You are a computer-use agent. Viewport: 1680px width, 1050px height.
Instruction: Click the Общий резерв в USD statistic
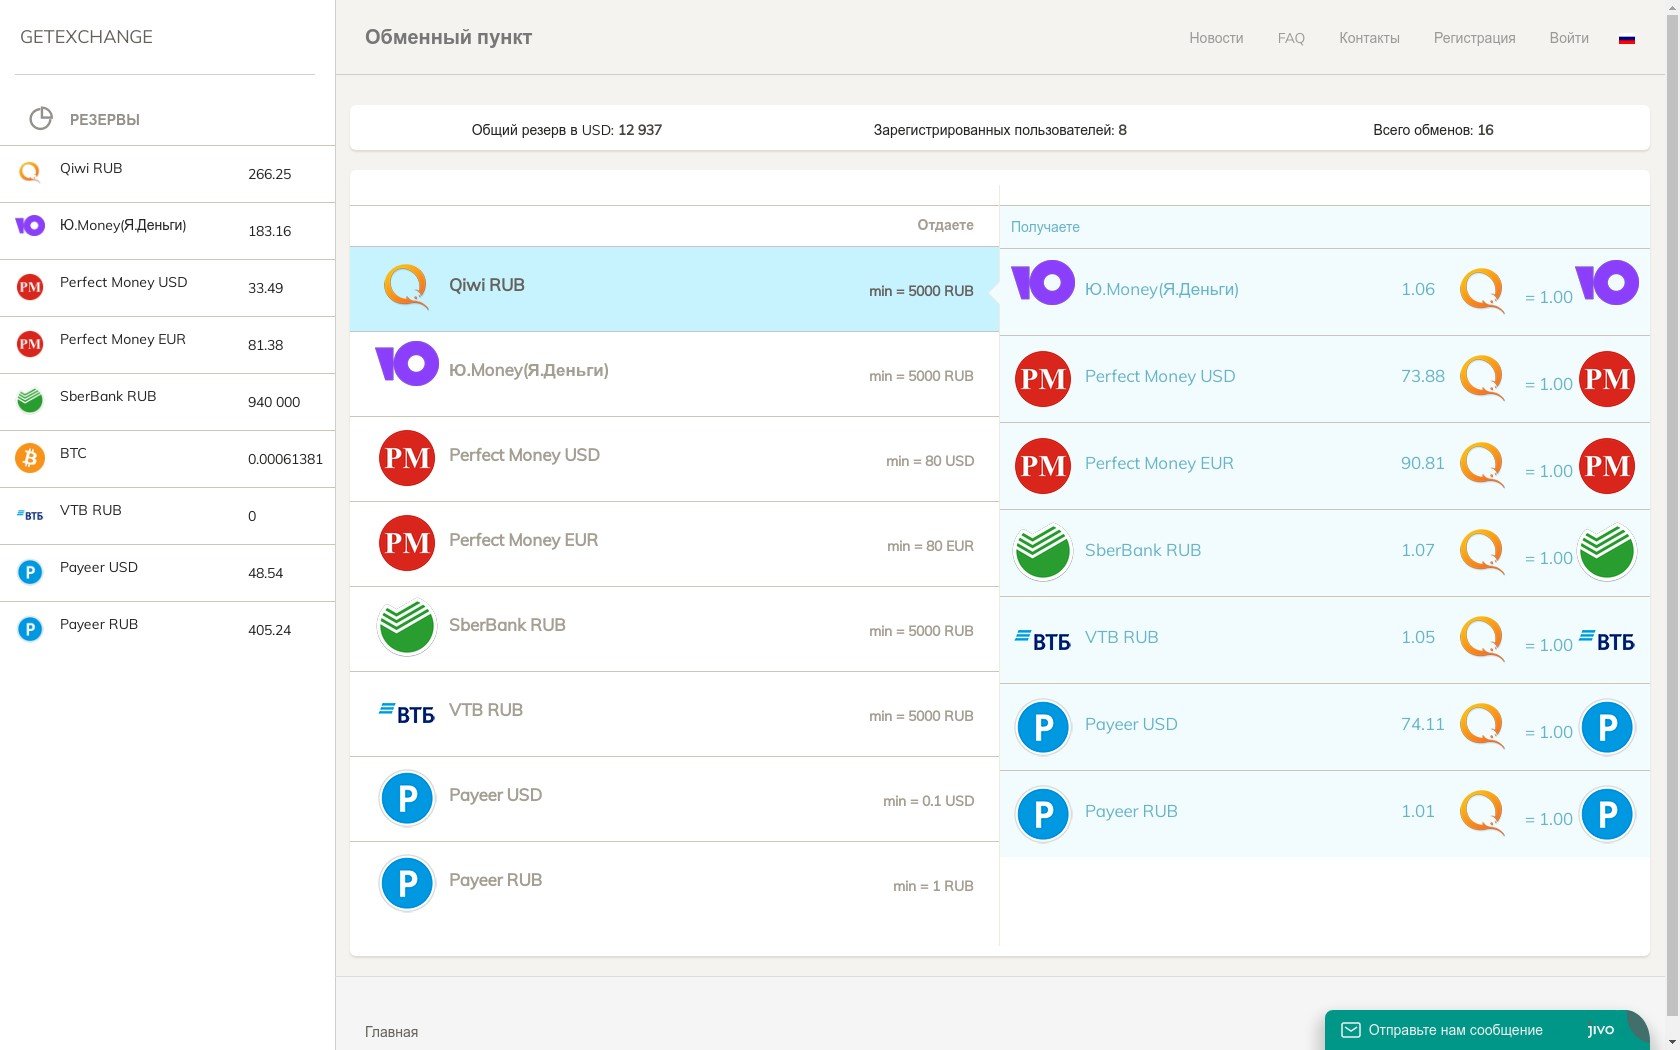point(566,130)
